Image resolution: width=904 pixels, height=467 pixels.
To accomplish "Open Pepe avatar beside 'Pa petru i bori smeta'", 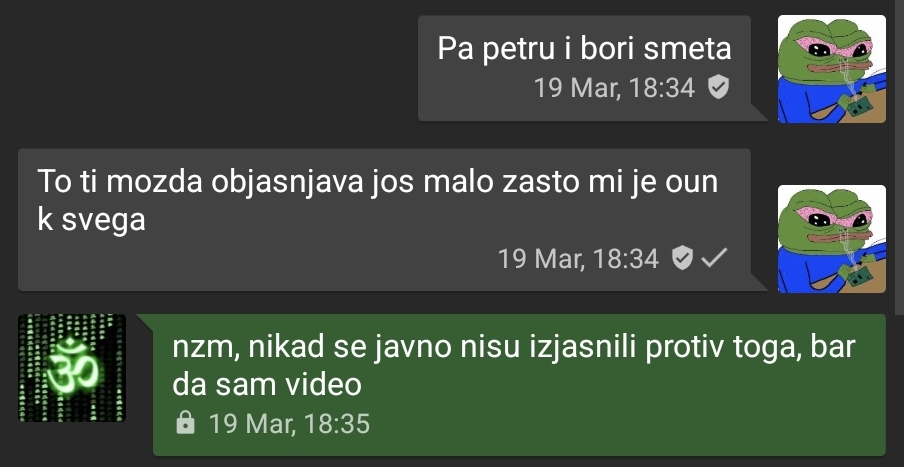I will pyautogui.click(x=831, y=69).
